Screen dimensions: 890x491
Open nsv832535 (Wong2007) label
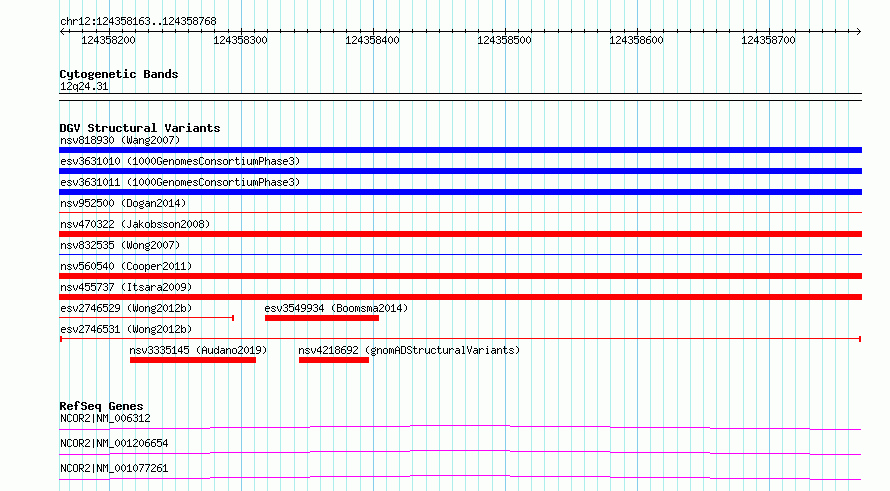(120, 245)
